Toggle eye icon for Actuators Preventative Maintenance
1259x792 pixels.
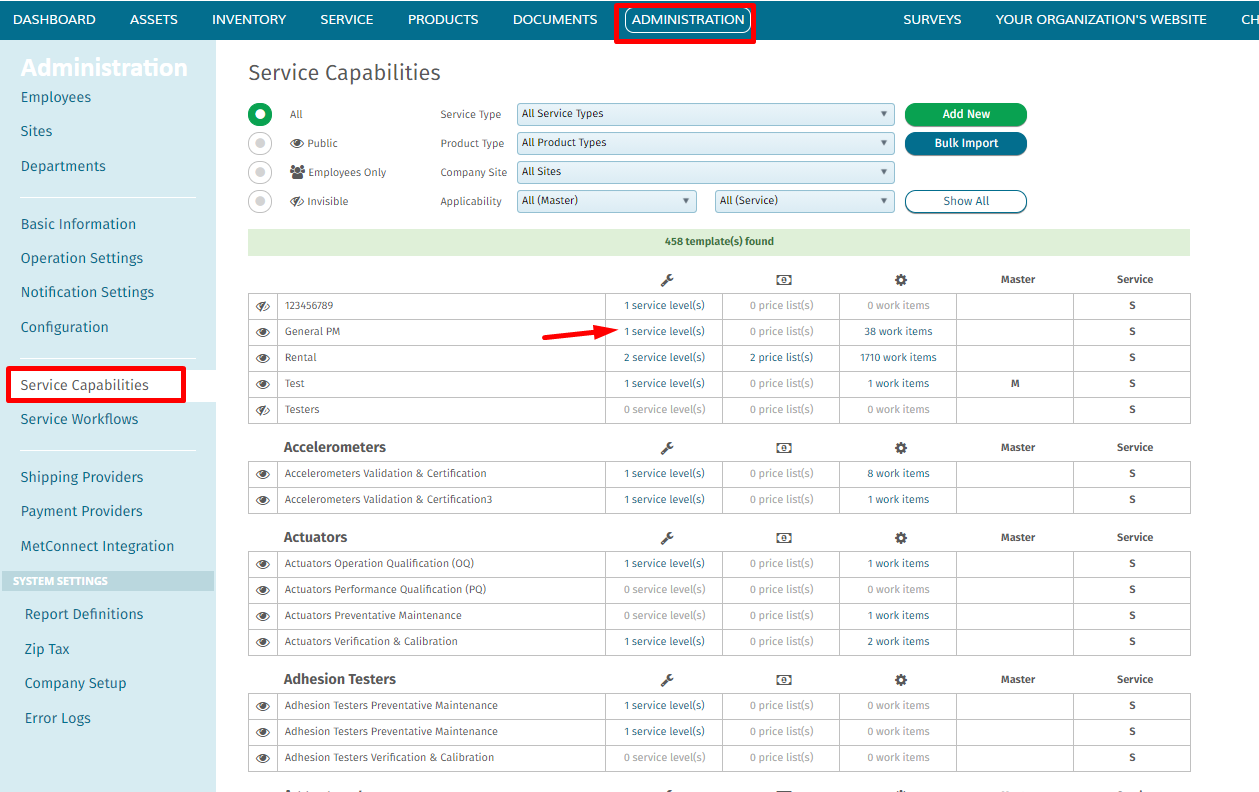tap(263, 616)
